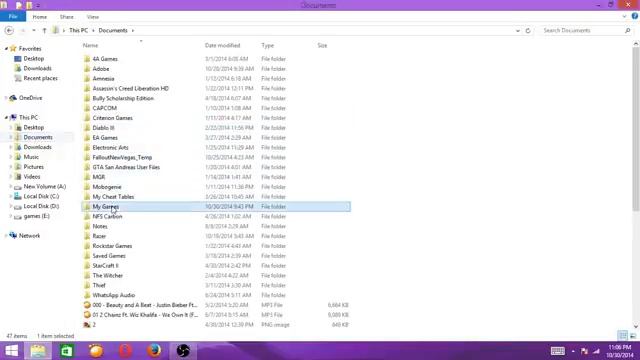Viewport: 640px width, 360px height.
Task: Select the Mobogenie folder icon
Action: 87,187
